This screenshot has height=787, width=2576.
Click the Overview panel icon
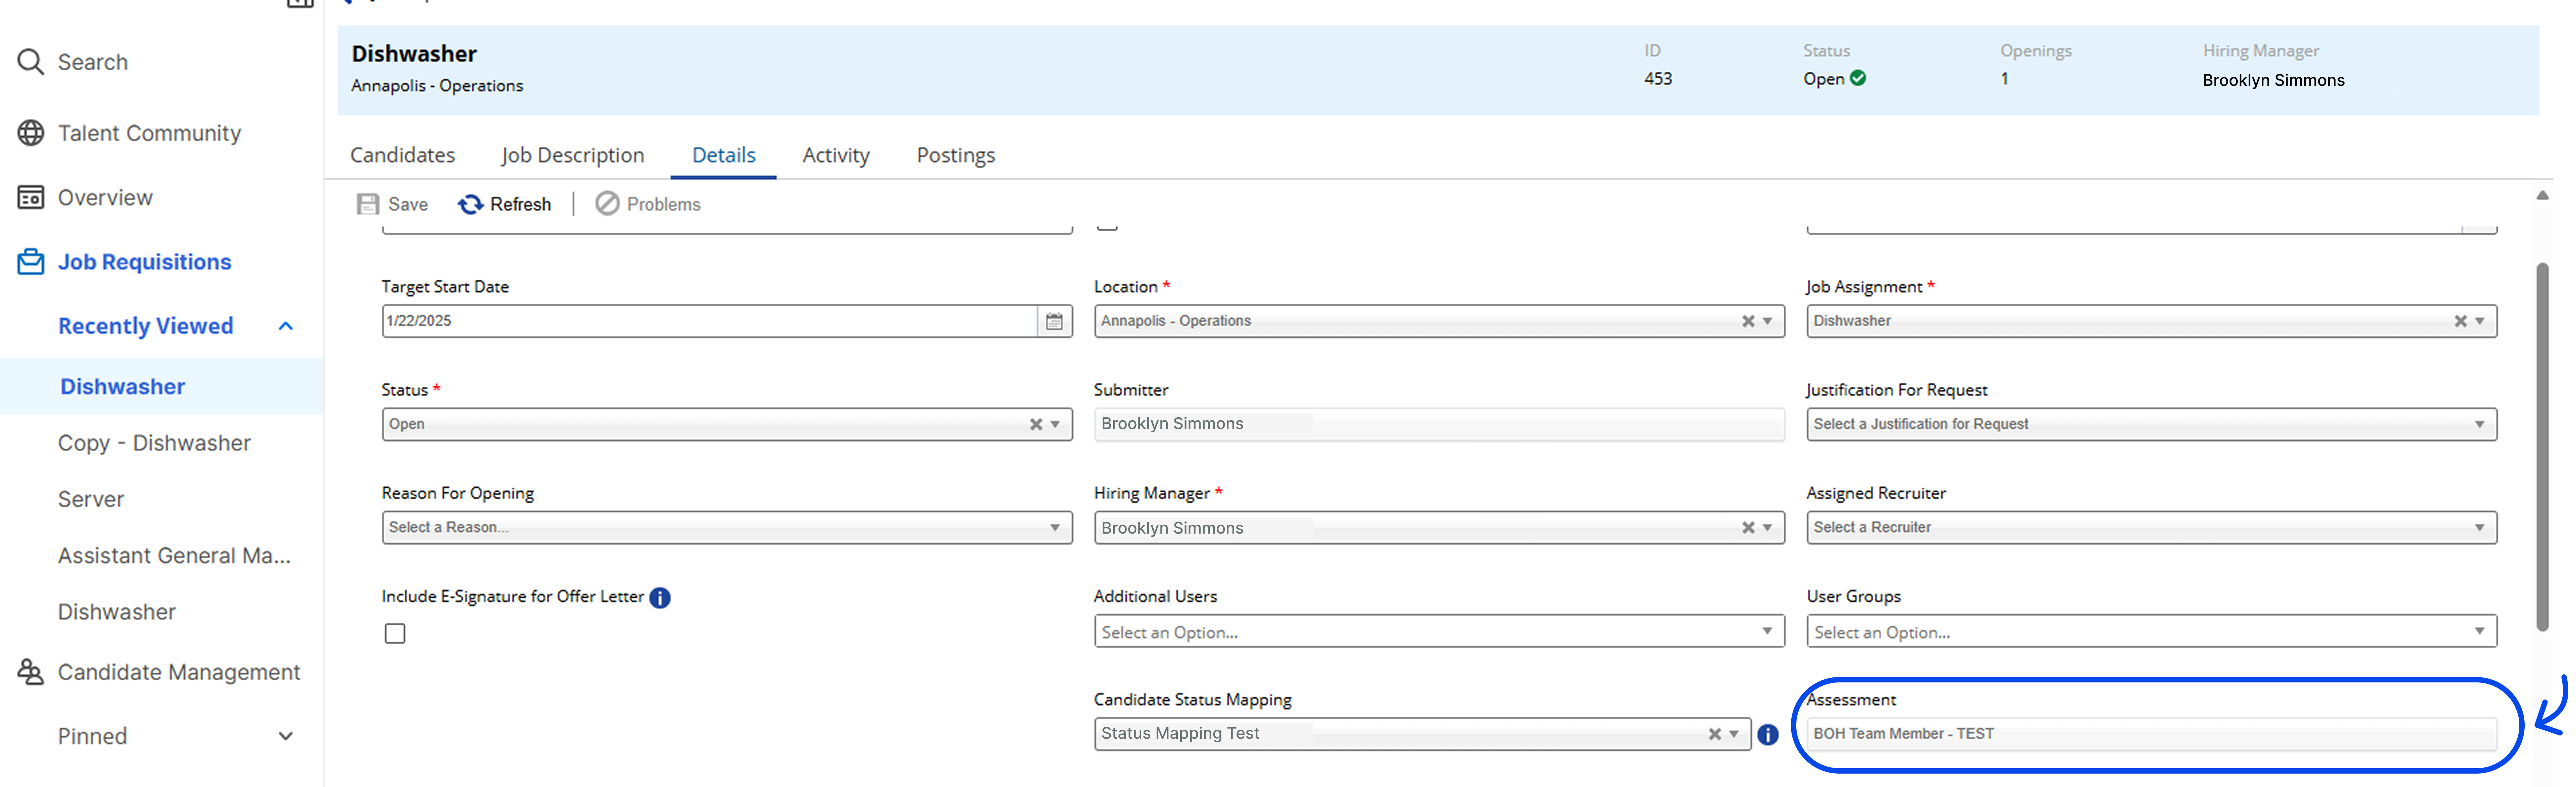click(x=31, y=197)
